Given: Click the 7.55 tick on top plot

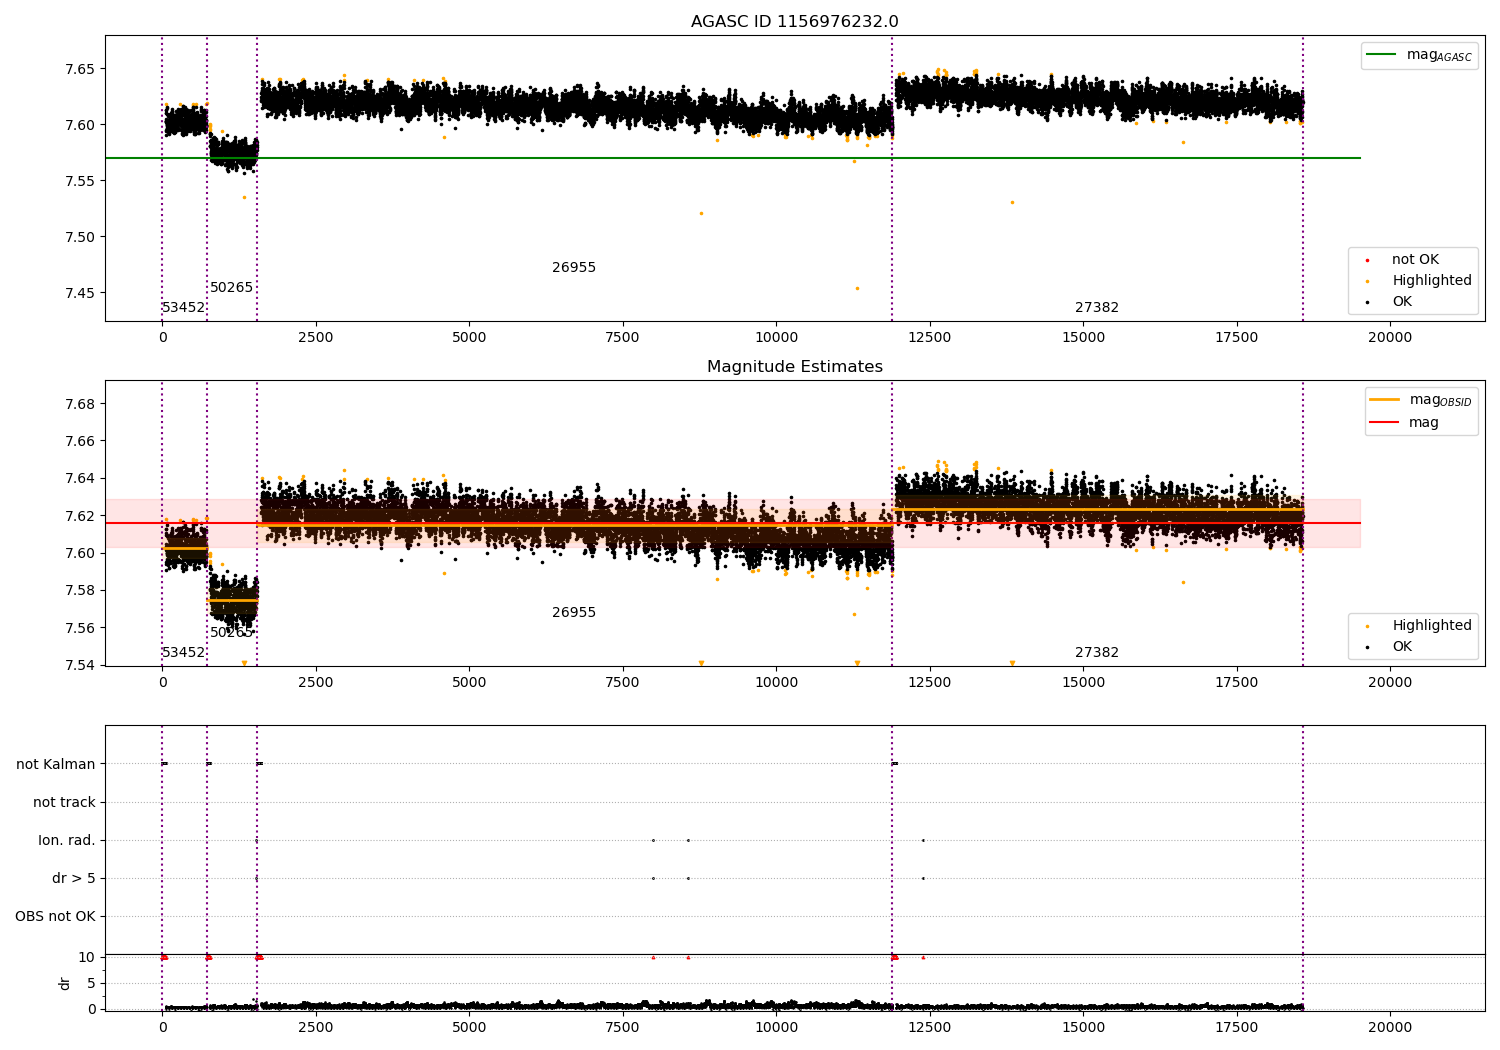Looking at the screenshot, I should (80, 181).
